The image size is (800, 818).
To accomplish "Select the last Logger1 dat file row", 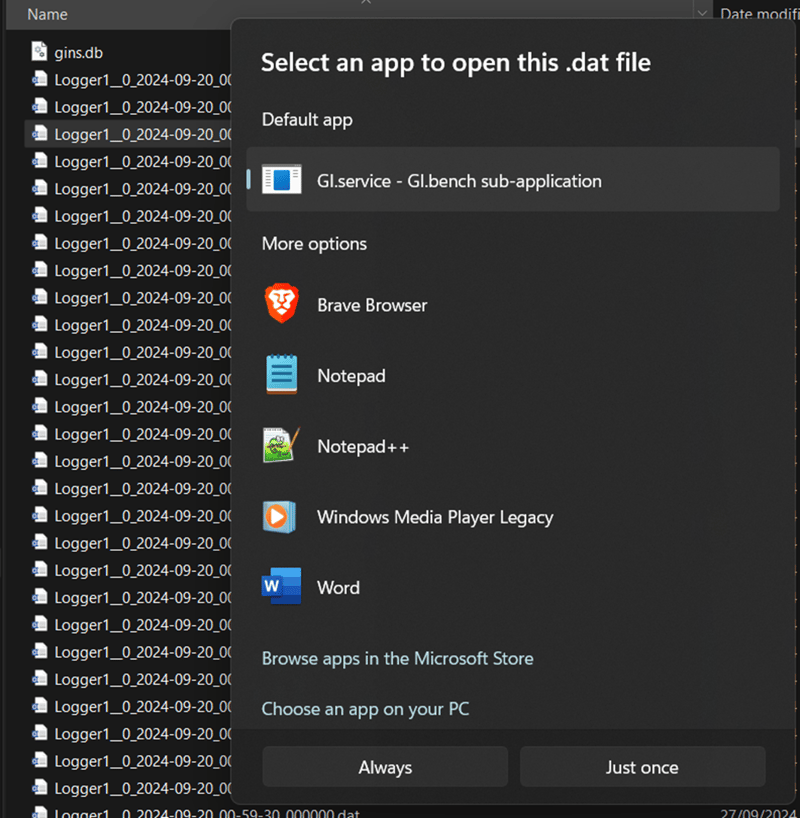I will point(130,811).
